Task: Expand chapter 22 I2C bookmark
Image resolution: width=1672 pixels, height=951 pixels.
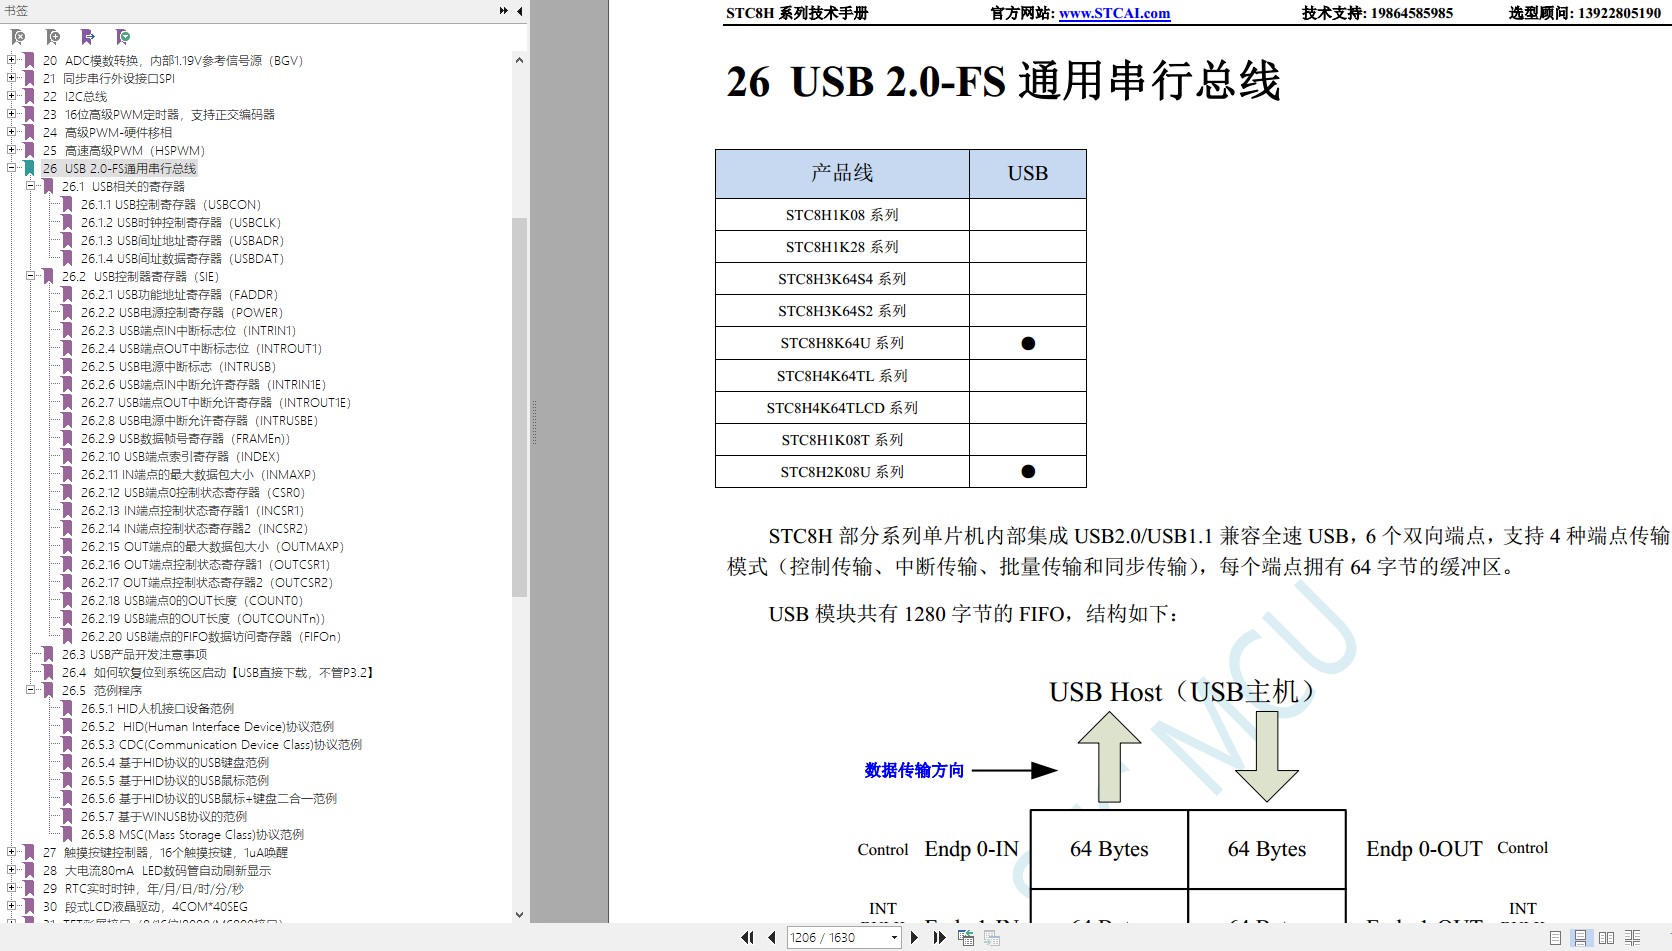Action: [x=12, y=96]
